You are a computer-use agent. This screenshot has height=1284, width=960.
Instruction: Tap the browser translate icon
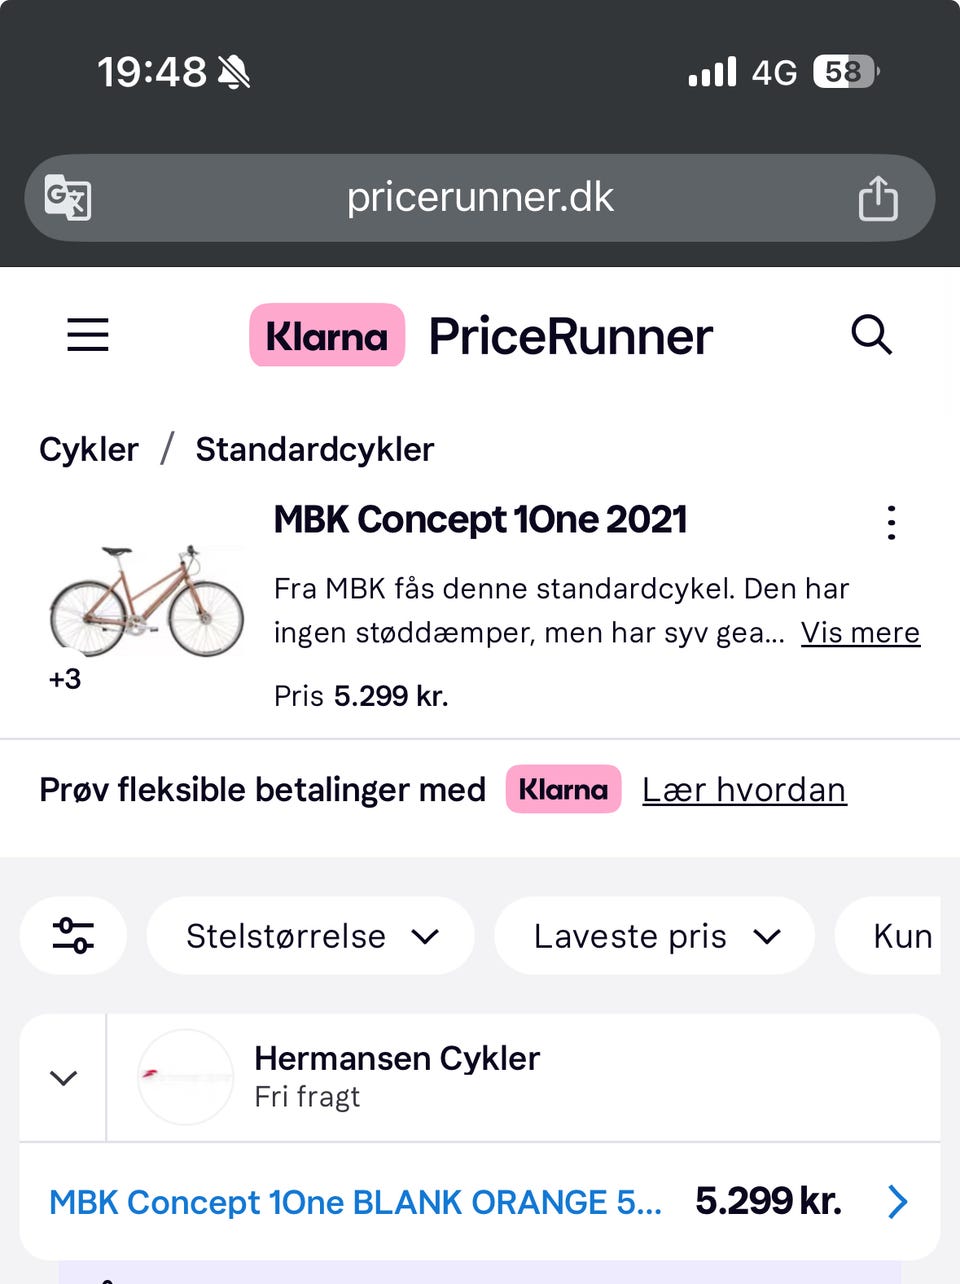point(68,197)
